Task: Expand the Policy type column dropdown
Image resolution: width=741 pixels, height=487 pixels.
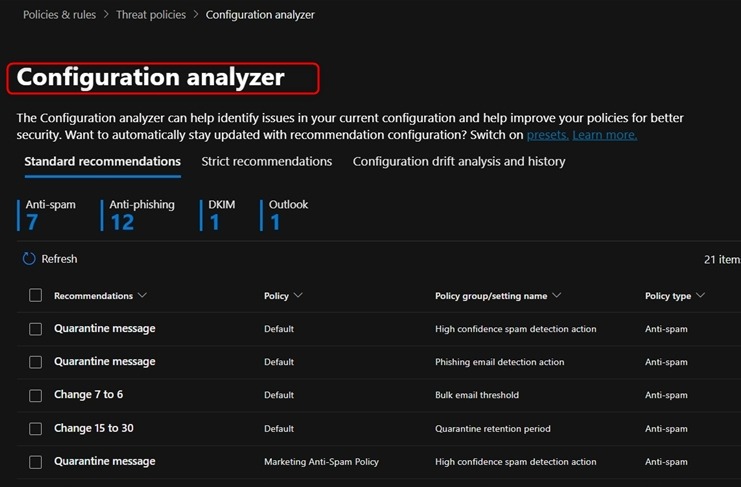Action: point(700,296)
